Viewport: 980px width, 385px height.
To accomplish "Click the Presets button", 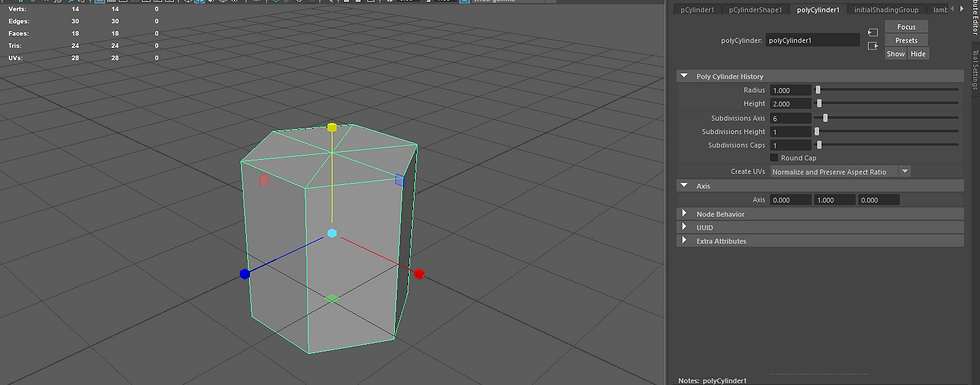I will click(906, 40).
